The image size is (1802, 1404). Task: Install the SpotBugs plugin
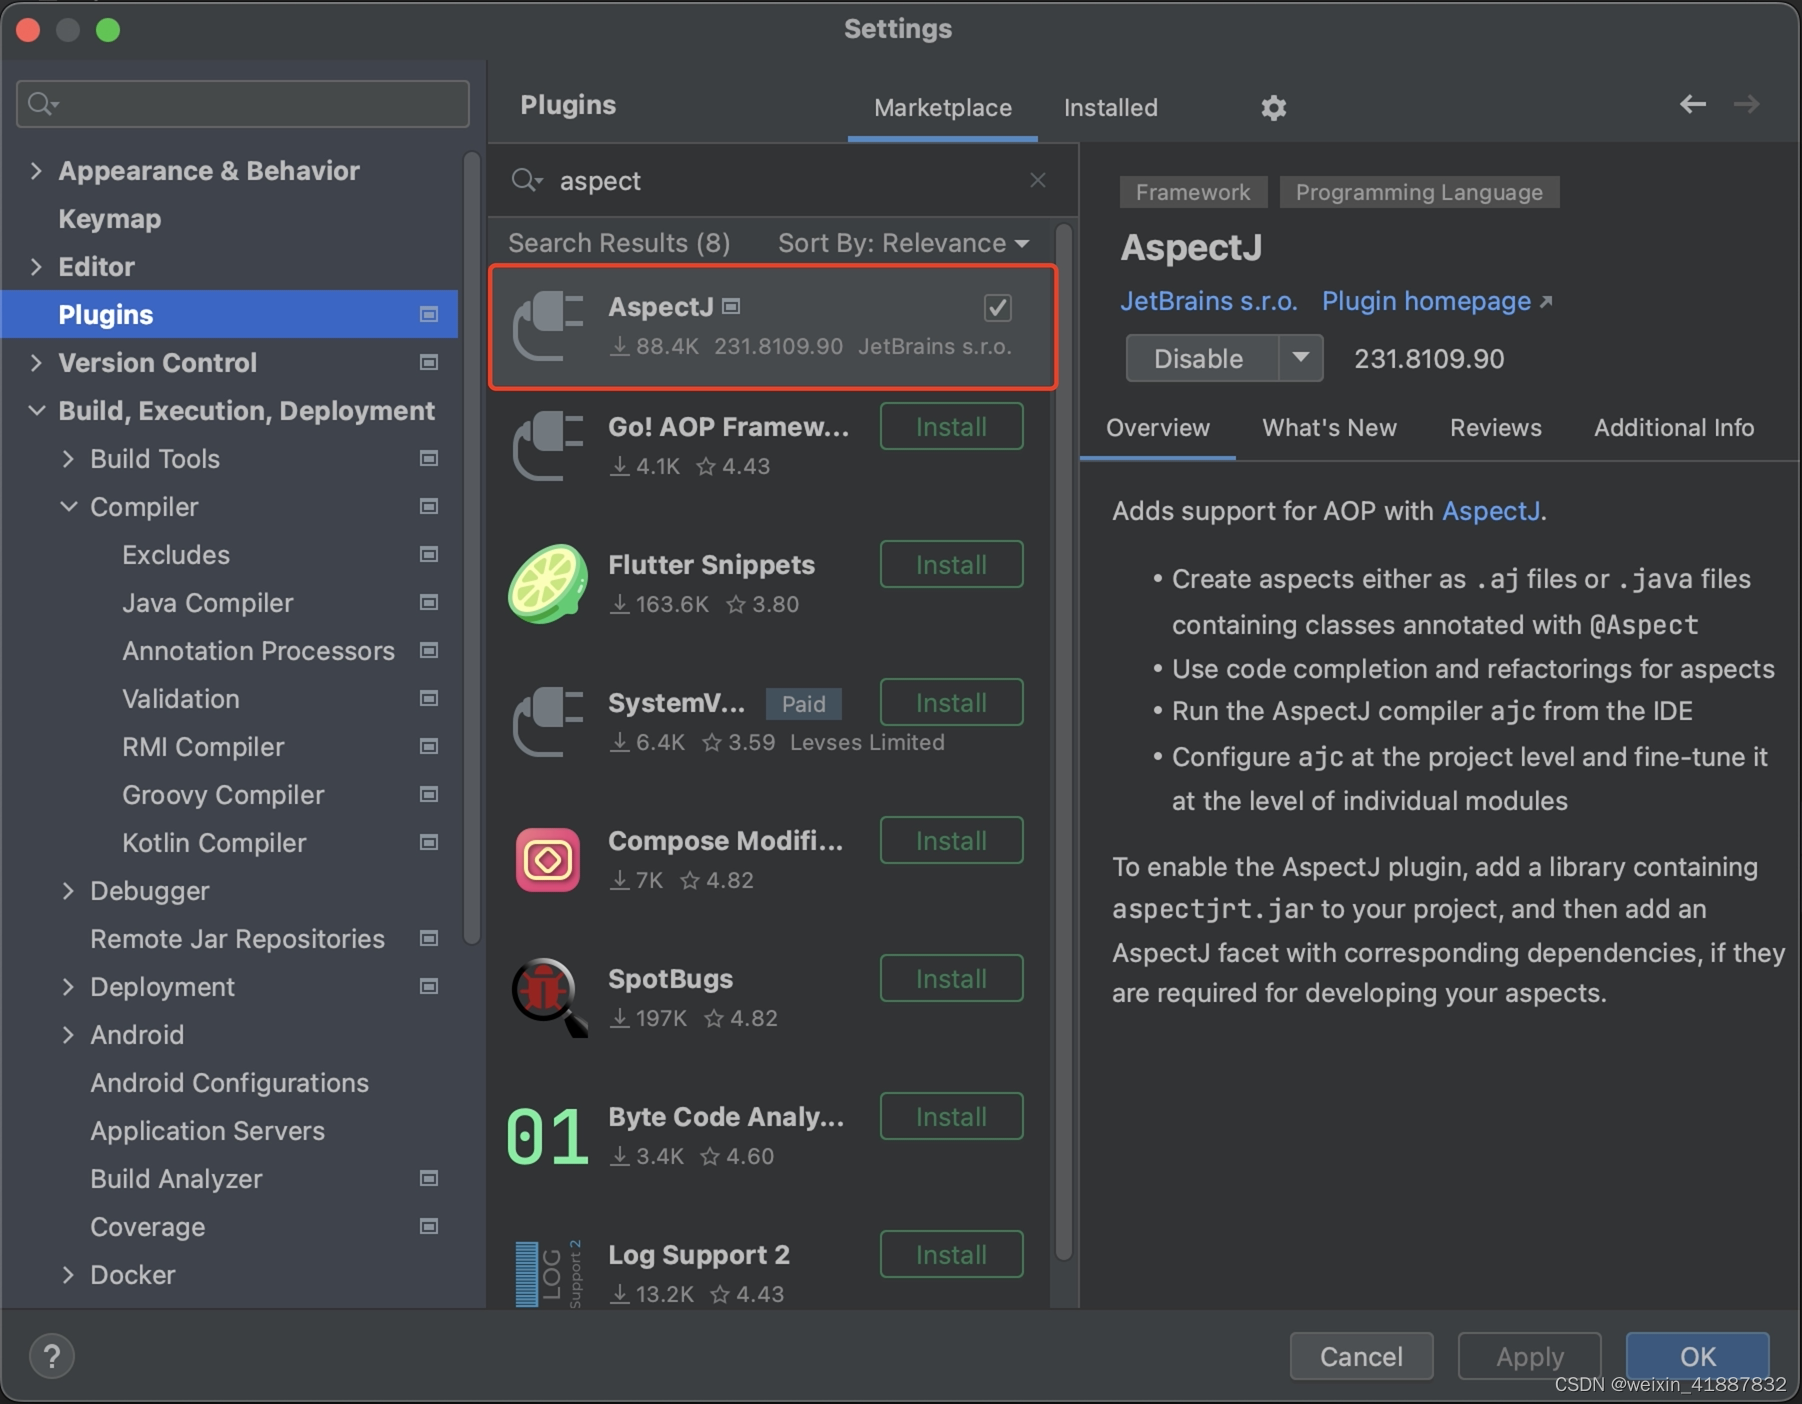952,979
